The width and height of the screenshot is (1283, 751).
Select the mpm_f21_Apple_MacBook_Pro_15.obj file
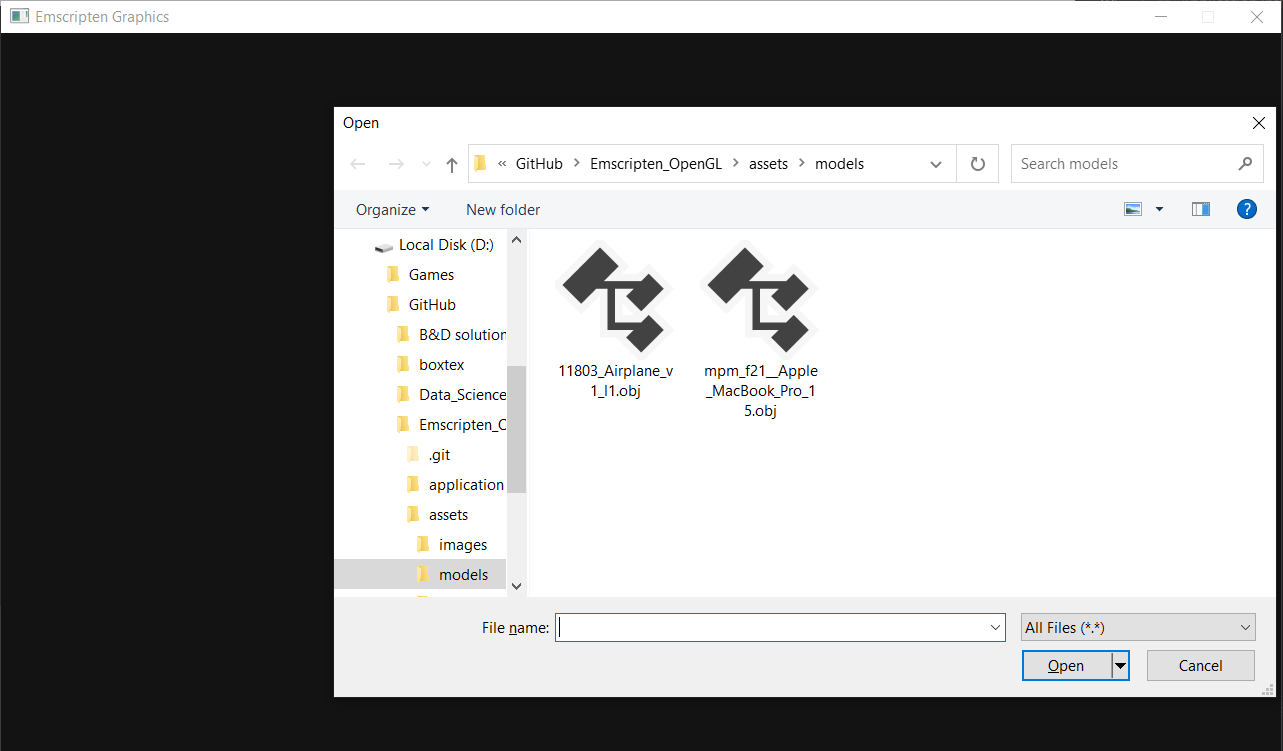click(x=760, y=300)
